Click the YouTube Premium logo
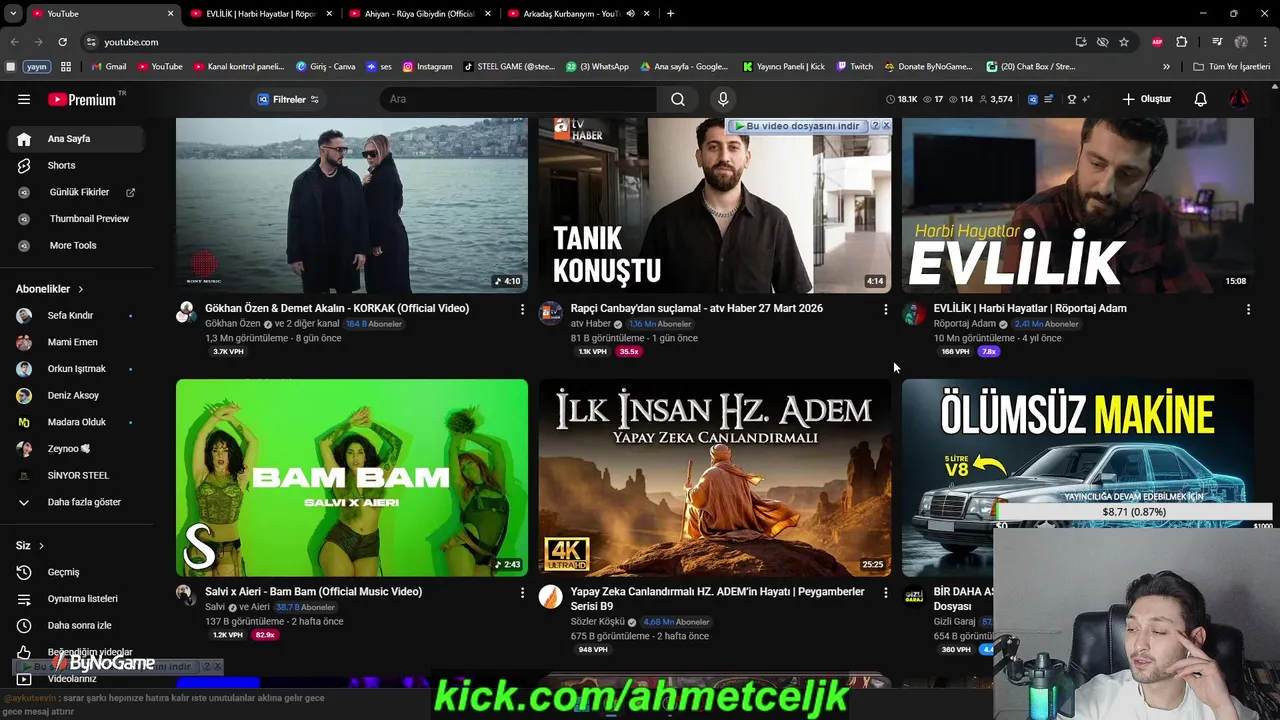The width and height of the screenshot is (1280, 720). 82,99
